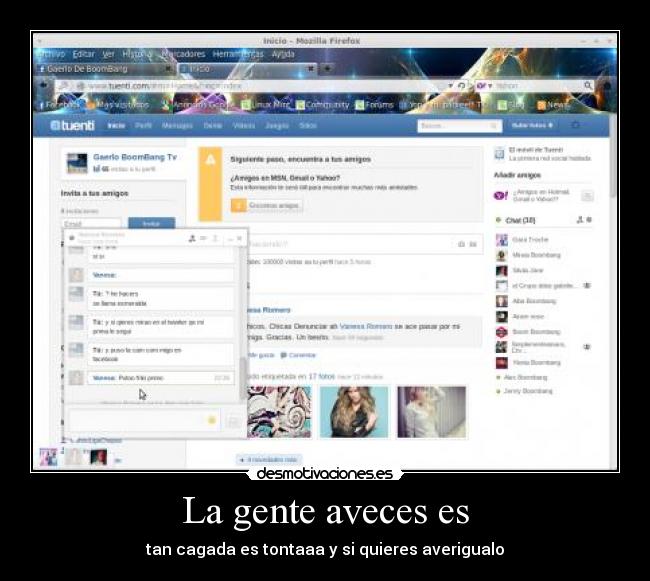
Task: Open the emoticon picker in chat
Action: (x=212, y=420)
